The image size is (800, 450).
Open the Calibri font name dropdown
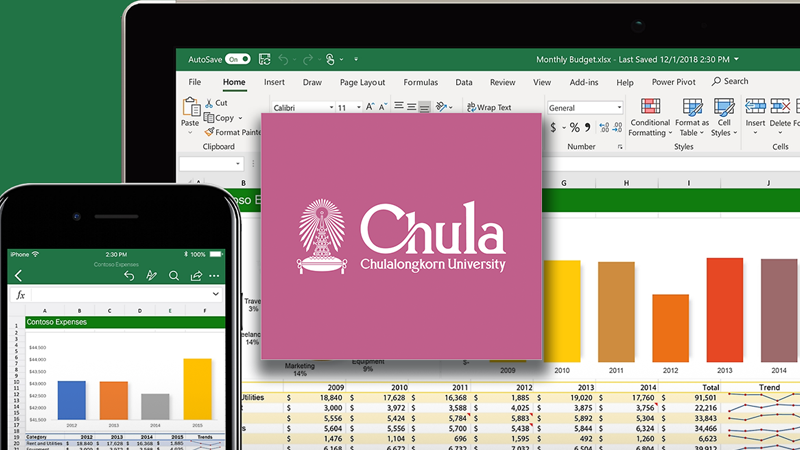(331, 108)
